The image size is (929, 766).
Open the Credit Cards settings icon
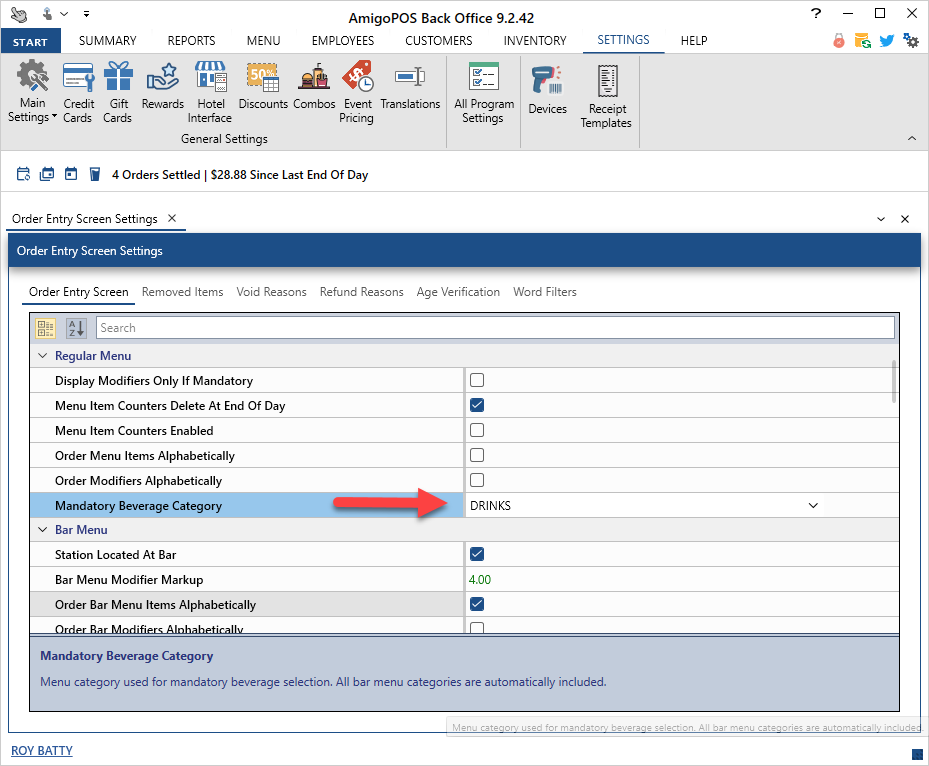[78, 90]
